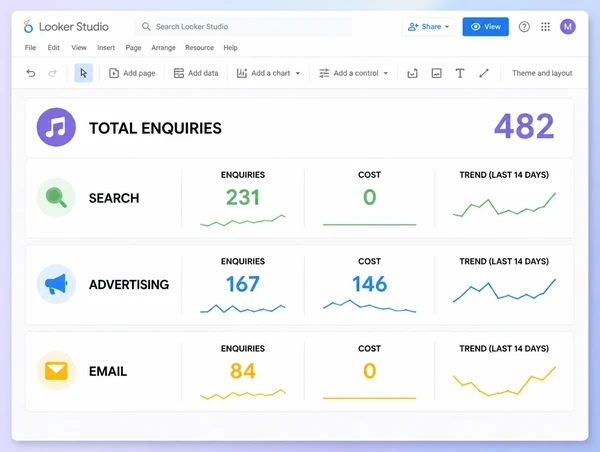Viewport: 600px width, 452px height.
Task: Select the pointer selection tool
Action: tap(83, 73)
